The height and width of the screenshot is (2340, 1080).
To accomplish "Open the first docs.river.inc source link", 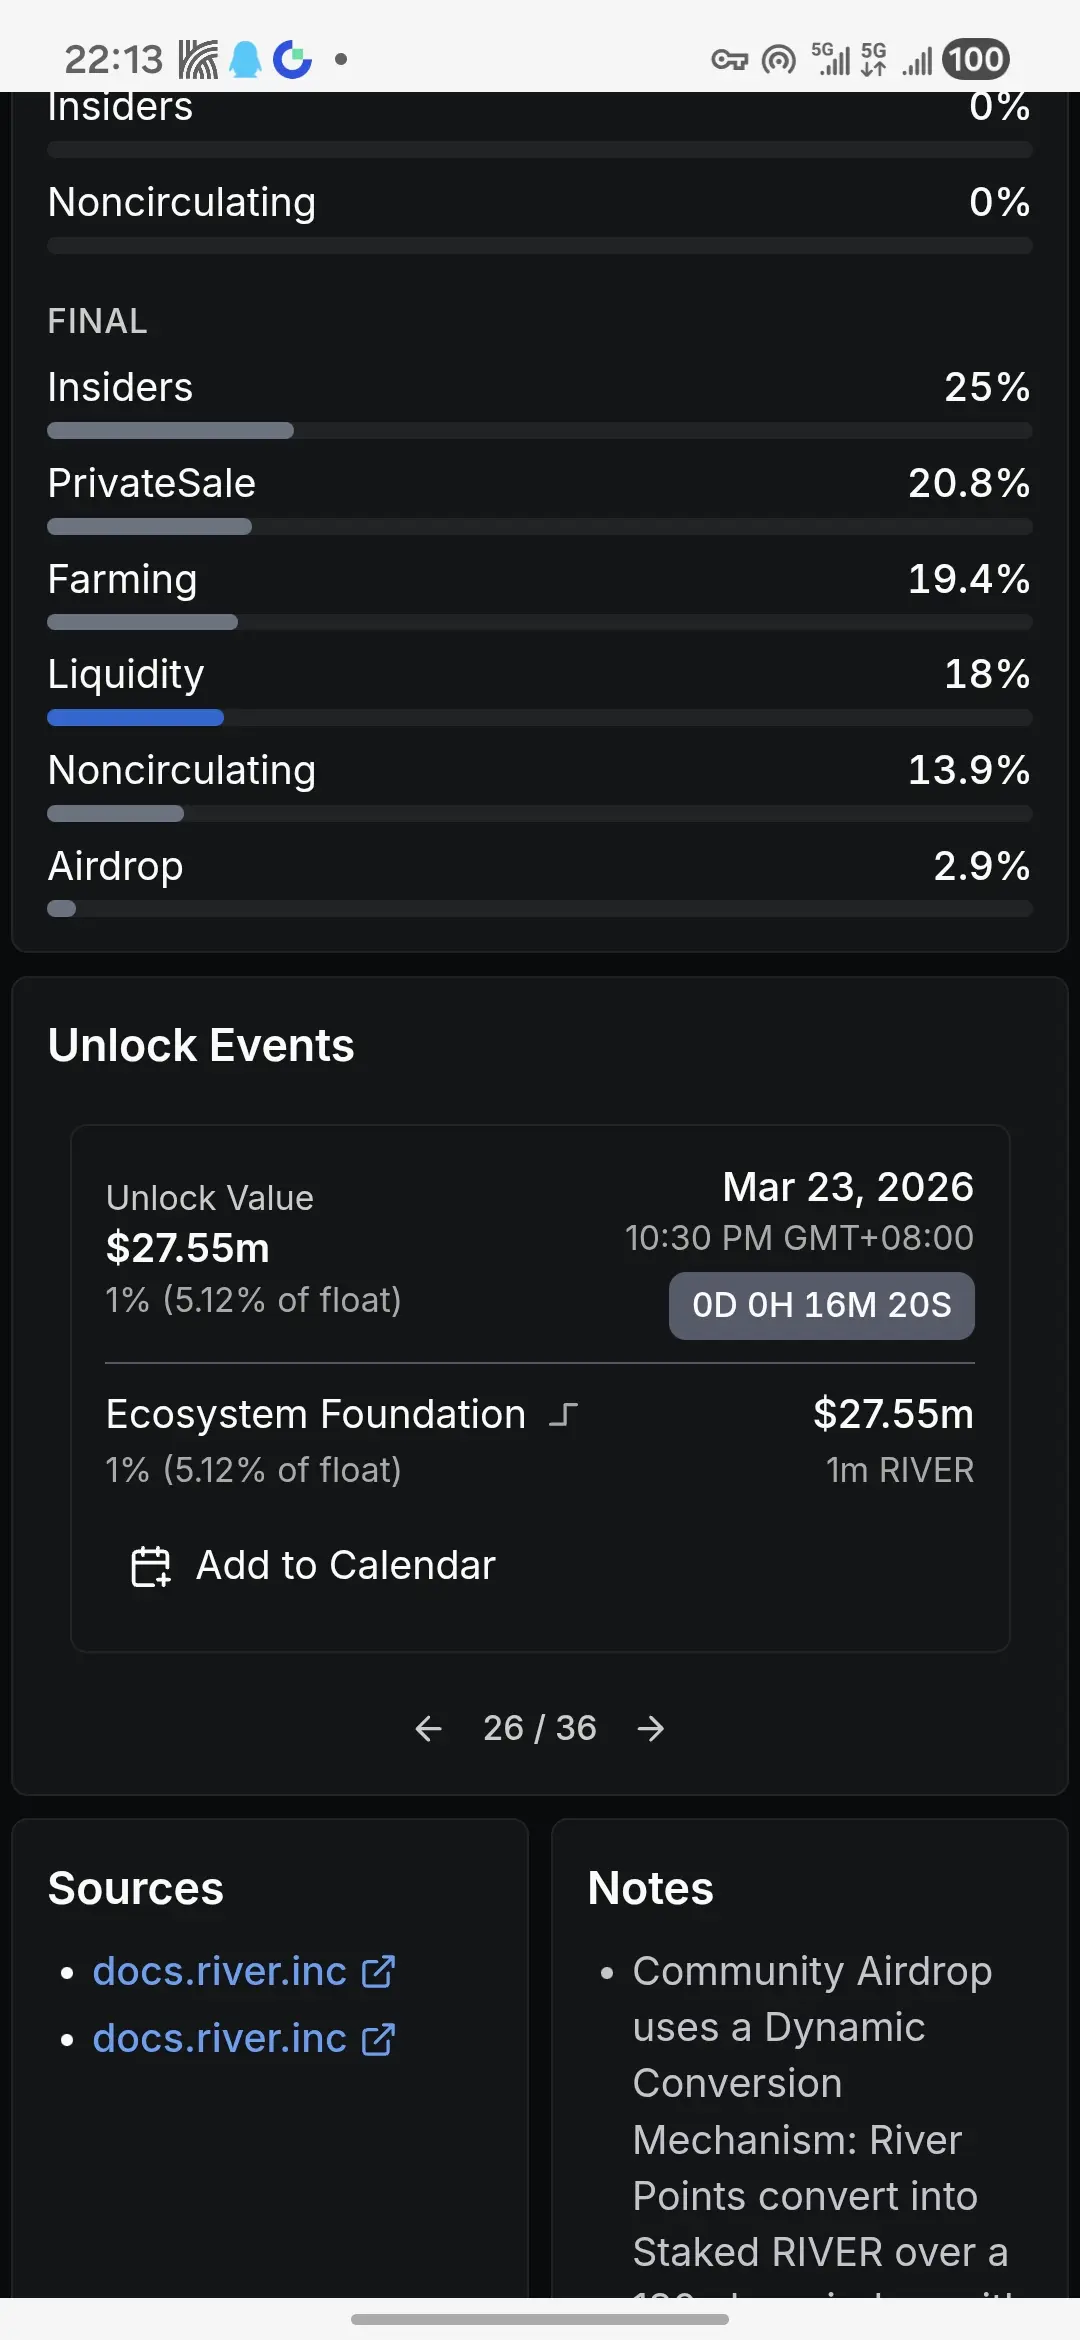I will click(219, 1971).
